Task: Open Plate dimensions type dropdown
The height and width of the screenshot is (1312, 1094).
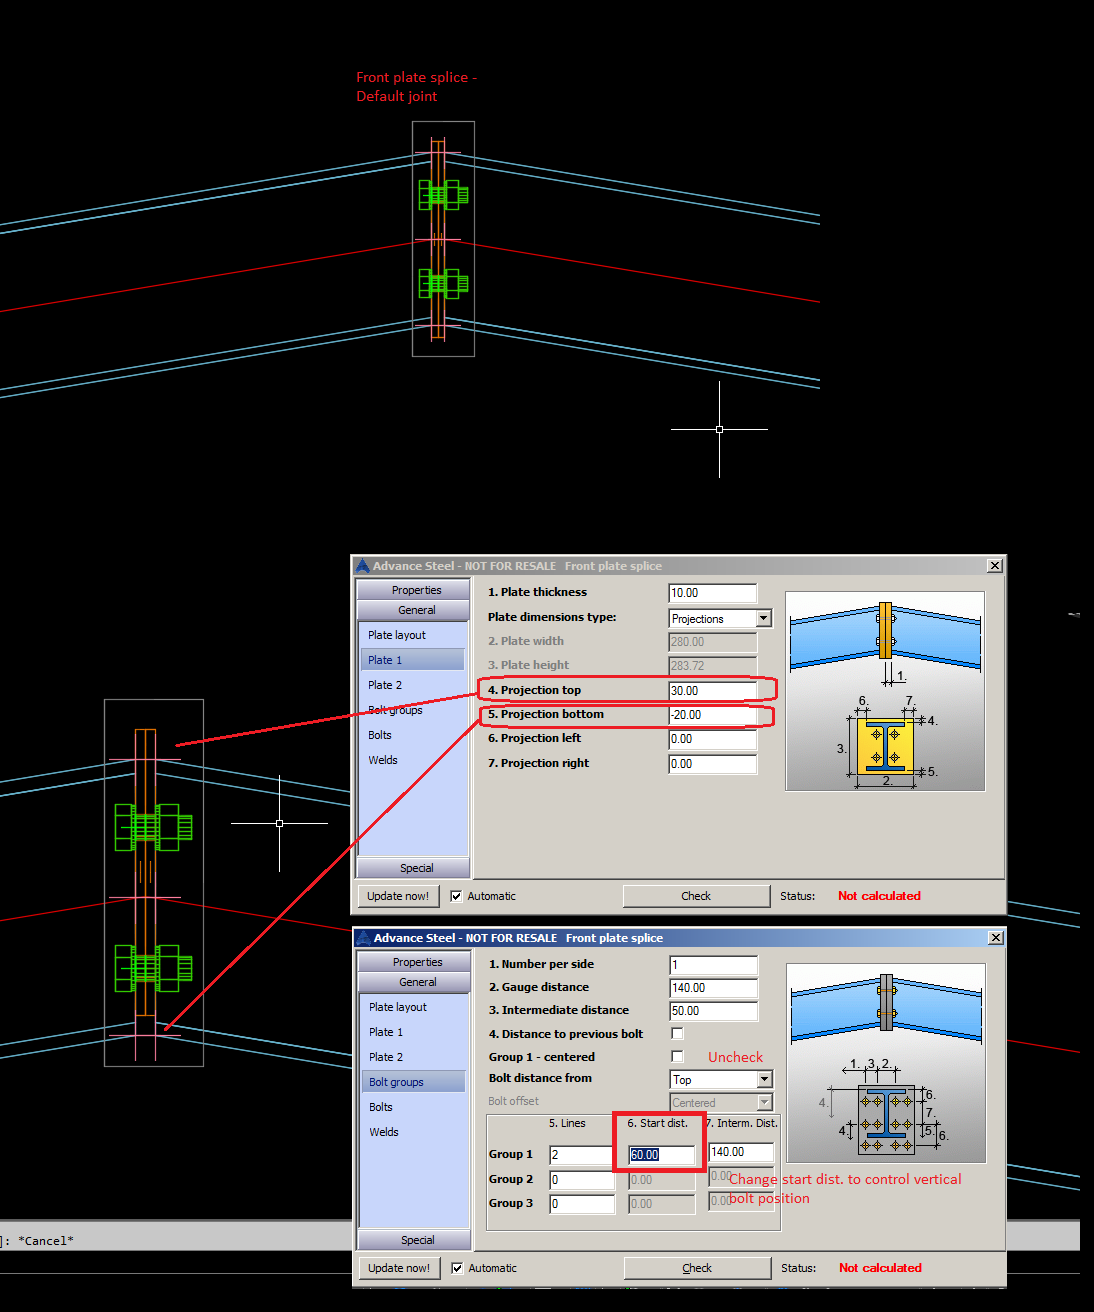Action: click(764, 618)
